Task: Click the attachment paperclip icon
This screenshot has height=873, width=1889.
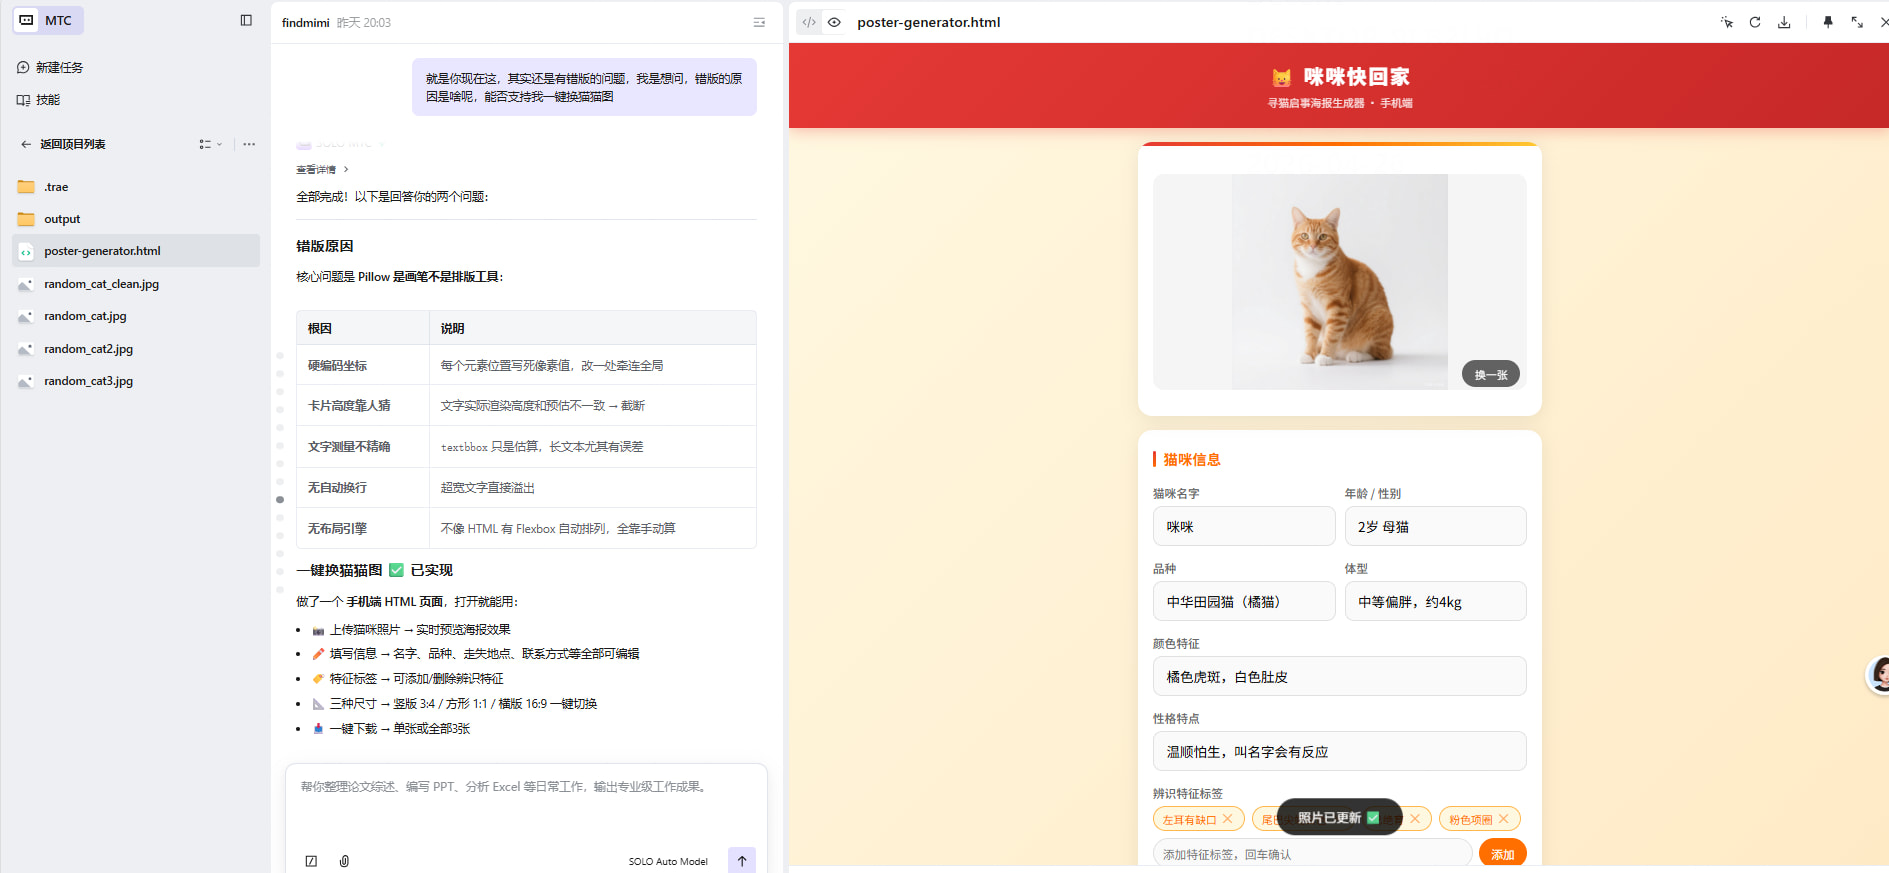Action: point(344,861)
